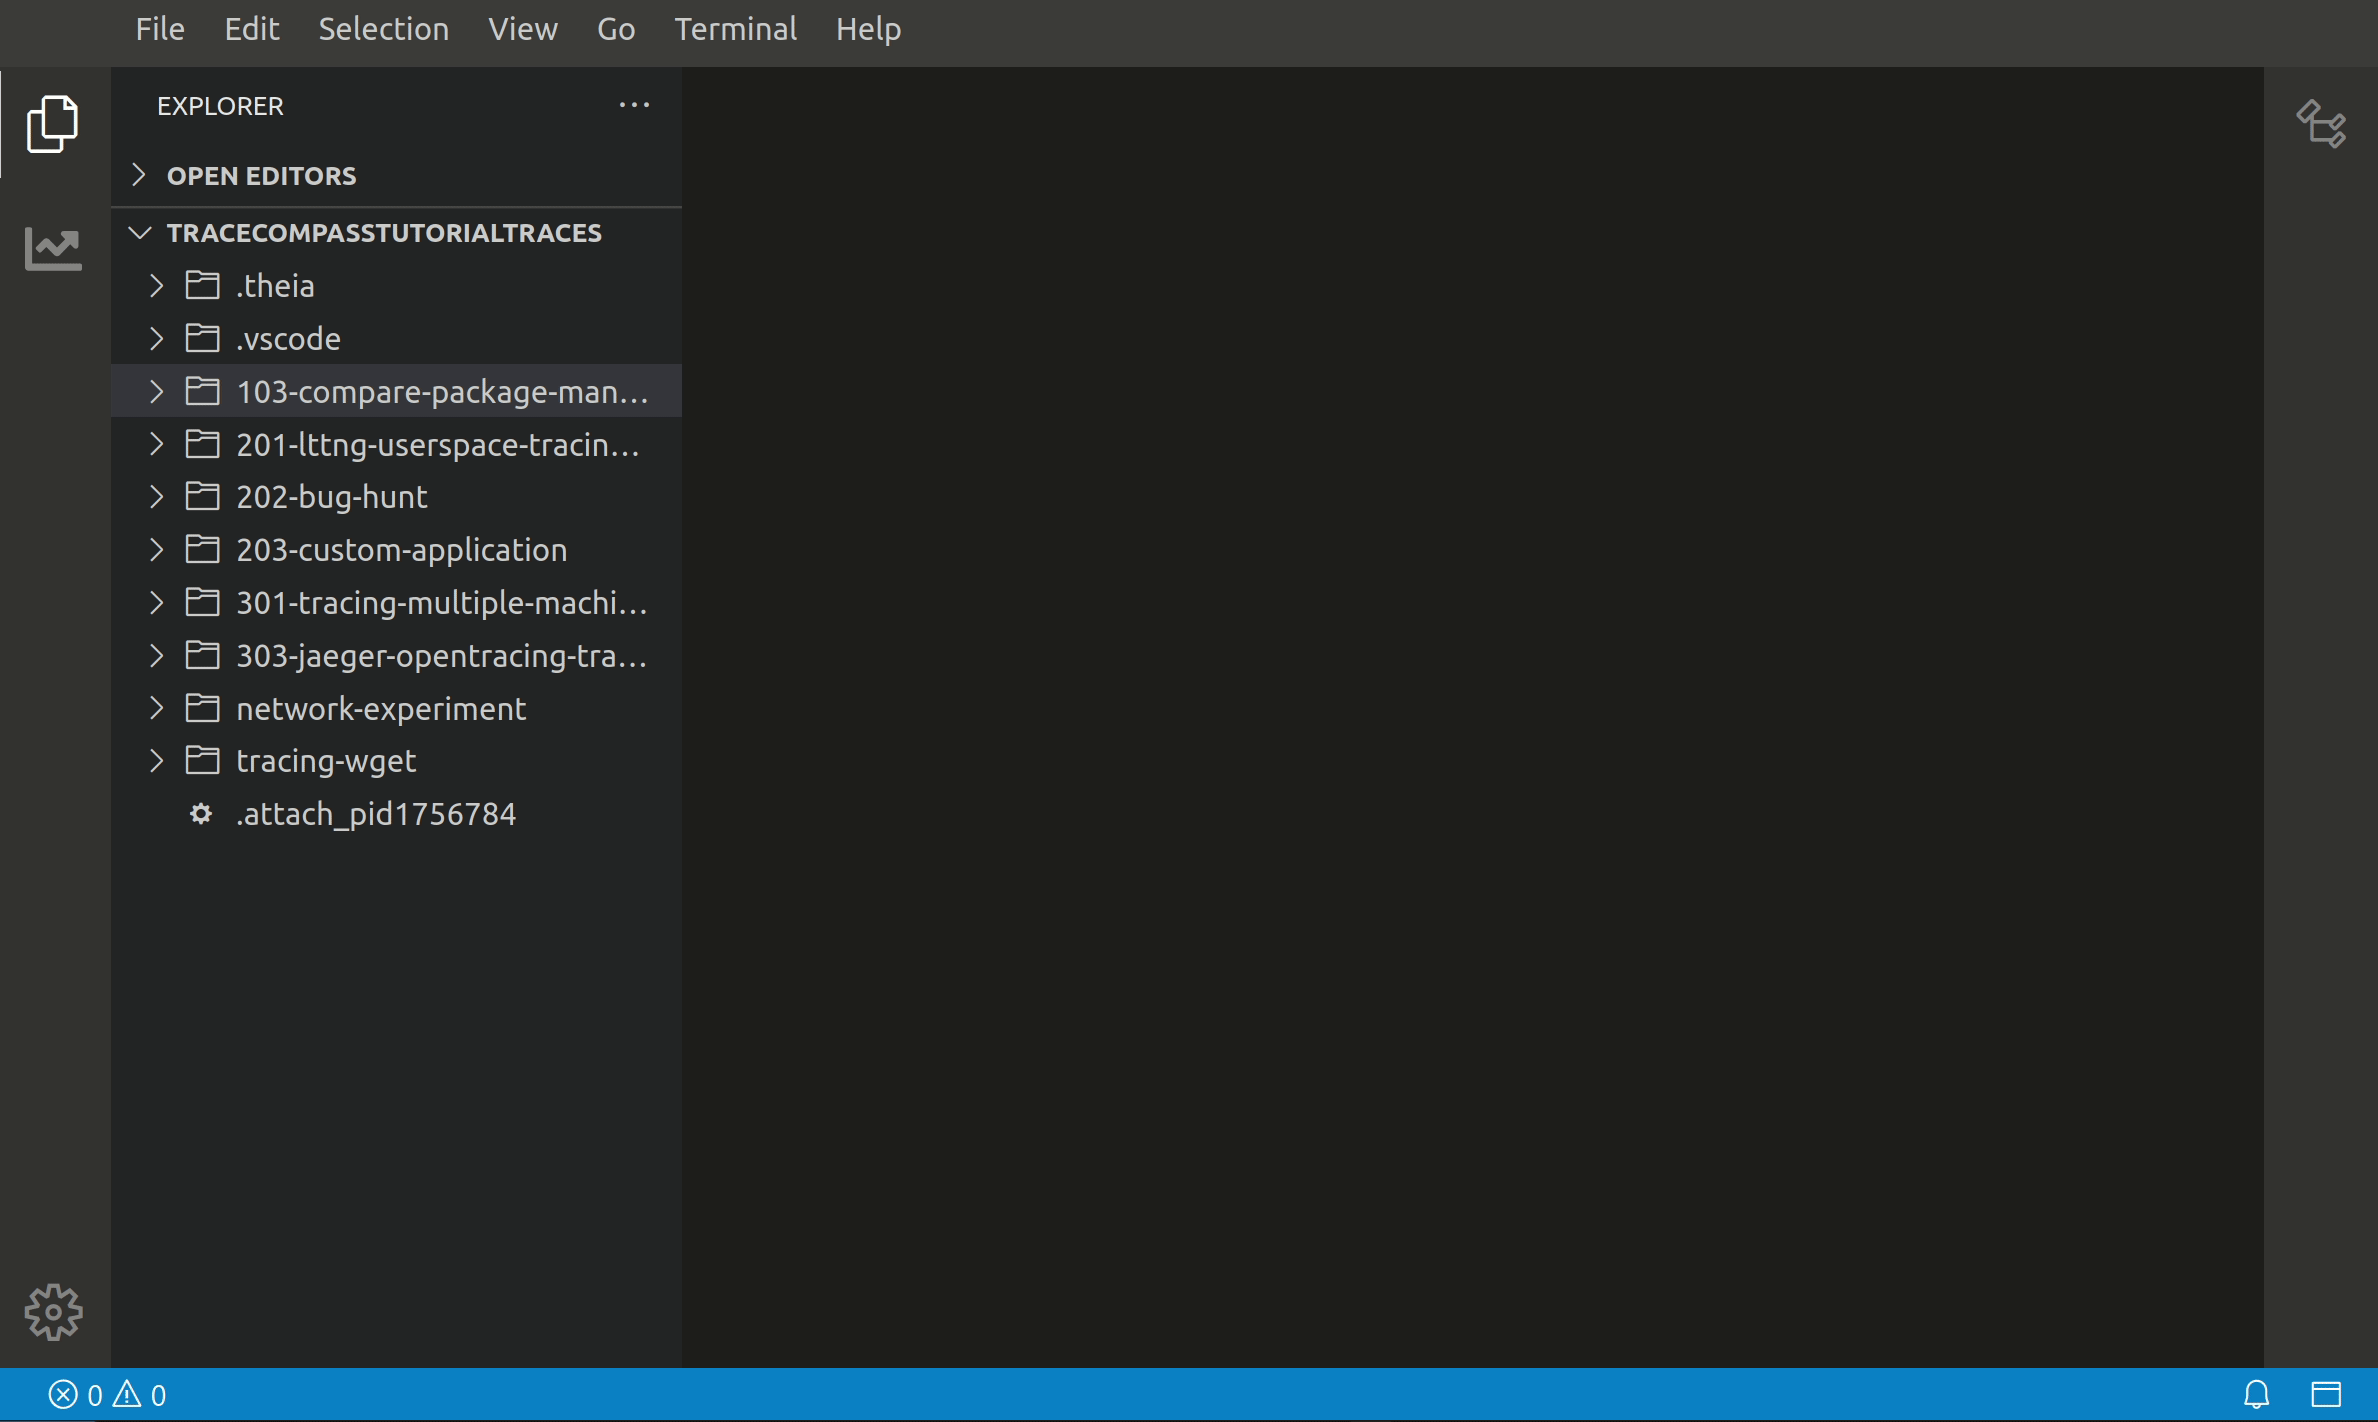Viewport: 2378px width, 1422px height.
Task: Expand the 103-compare-package-man folder chevron
Action: 156,391
